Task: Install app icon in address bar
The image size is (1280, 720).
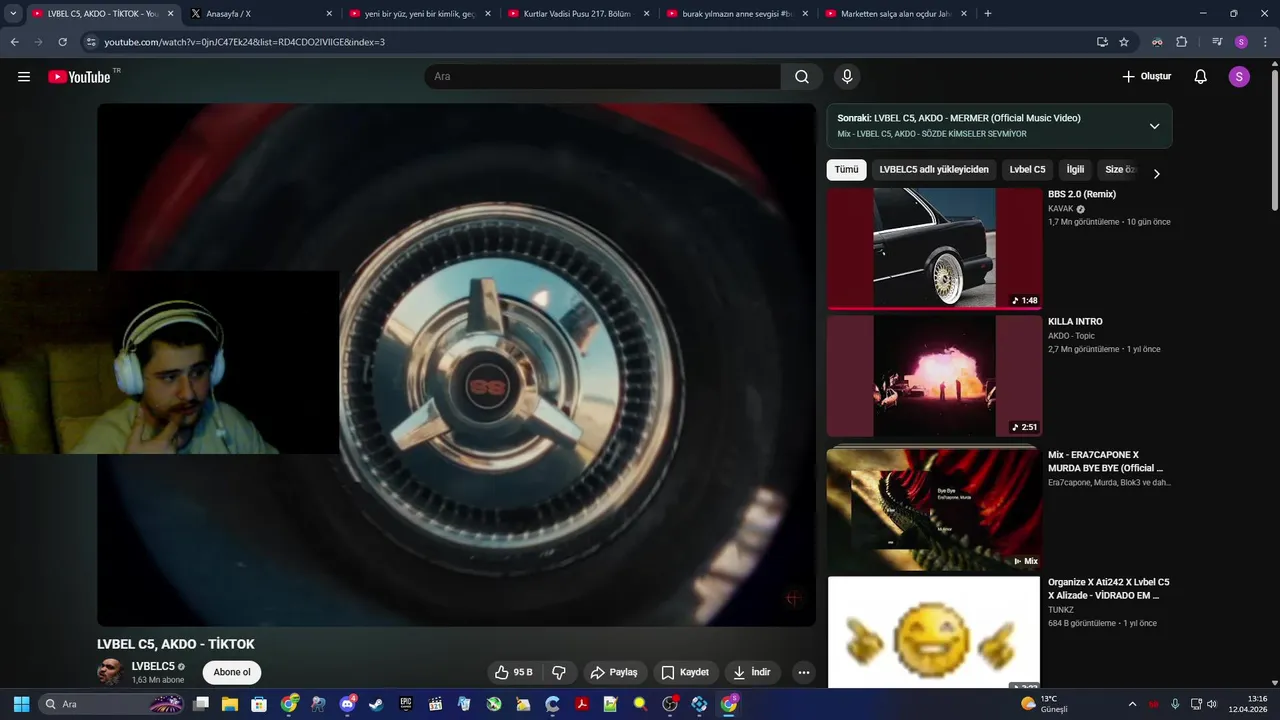Action: pyautogui.click(x=1102, y=42)
